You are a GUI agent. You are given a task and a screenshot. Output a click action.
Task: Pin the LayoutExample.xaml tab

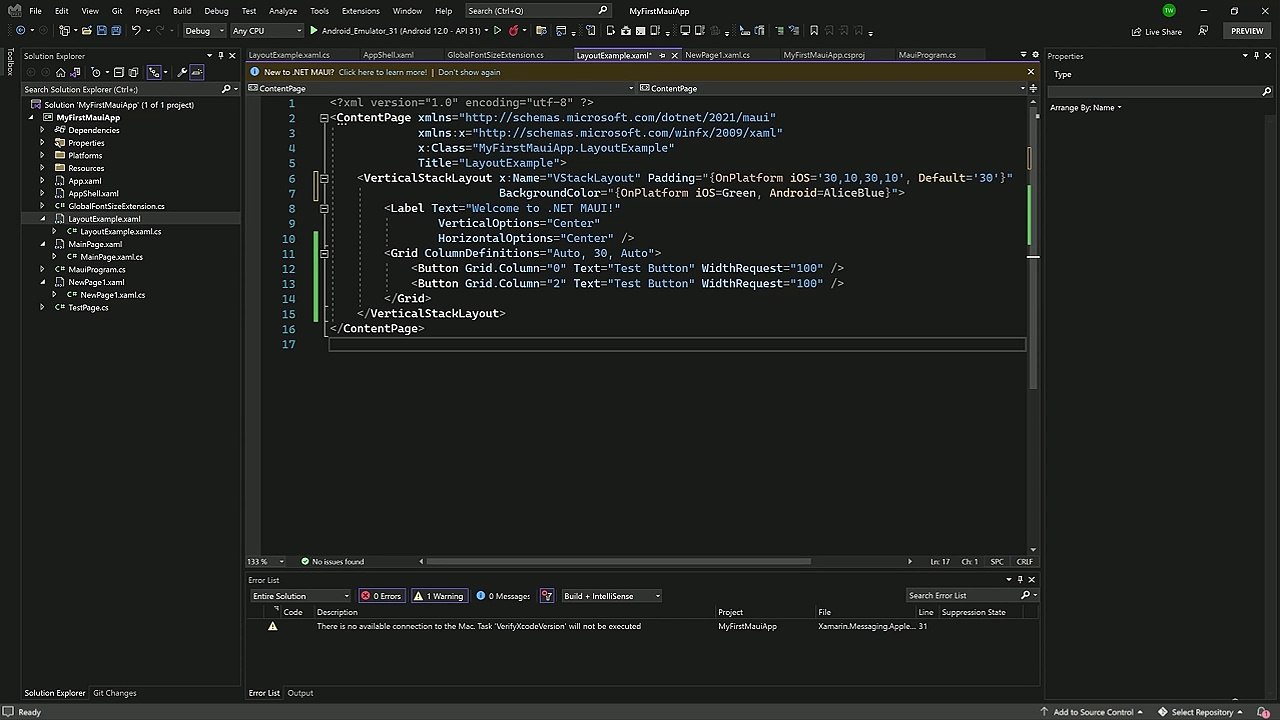pos(662,55)
